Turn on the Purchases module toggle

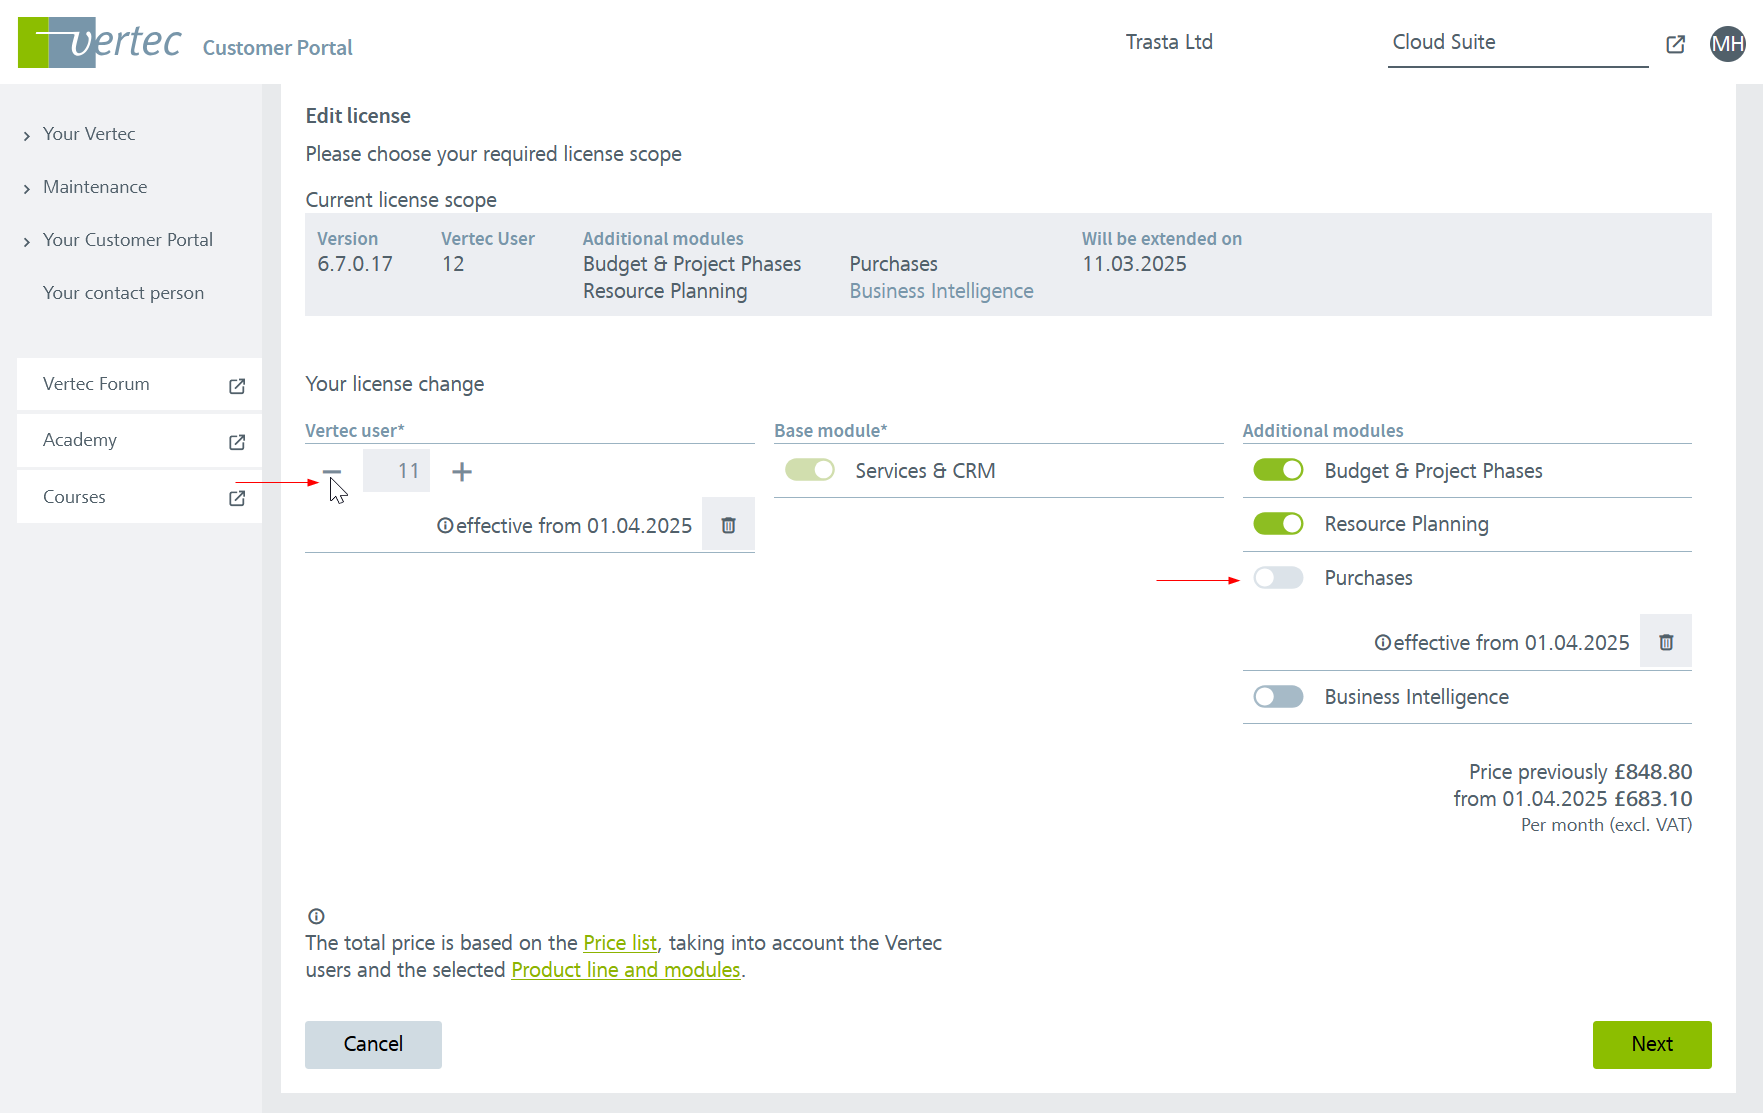coord(1277,578)
